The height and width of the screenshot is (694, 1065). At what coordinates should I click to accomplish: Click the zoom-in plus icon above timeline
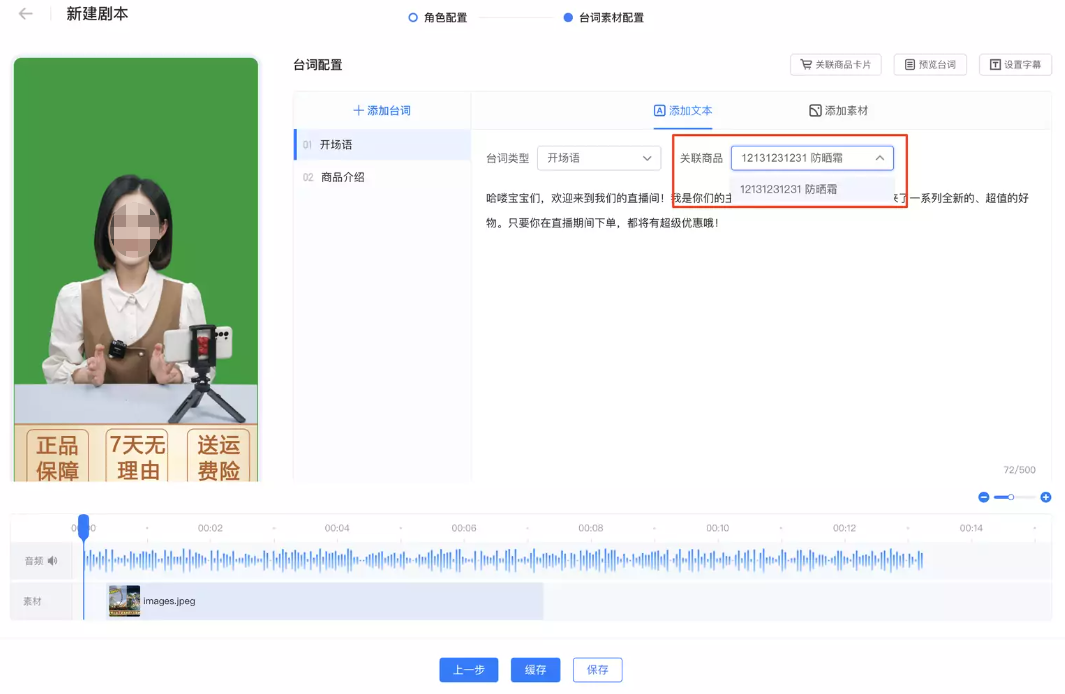1045,497
